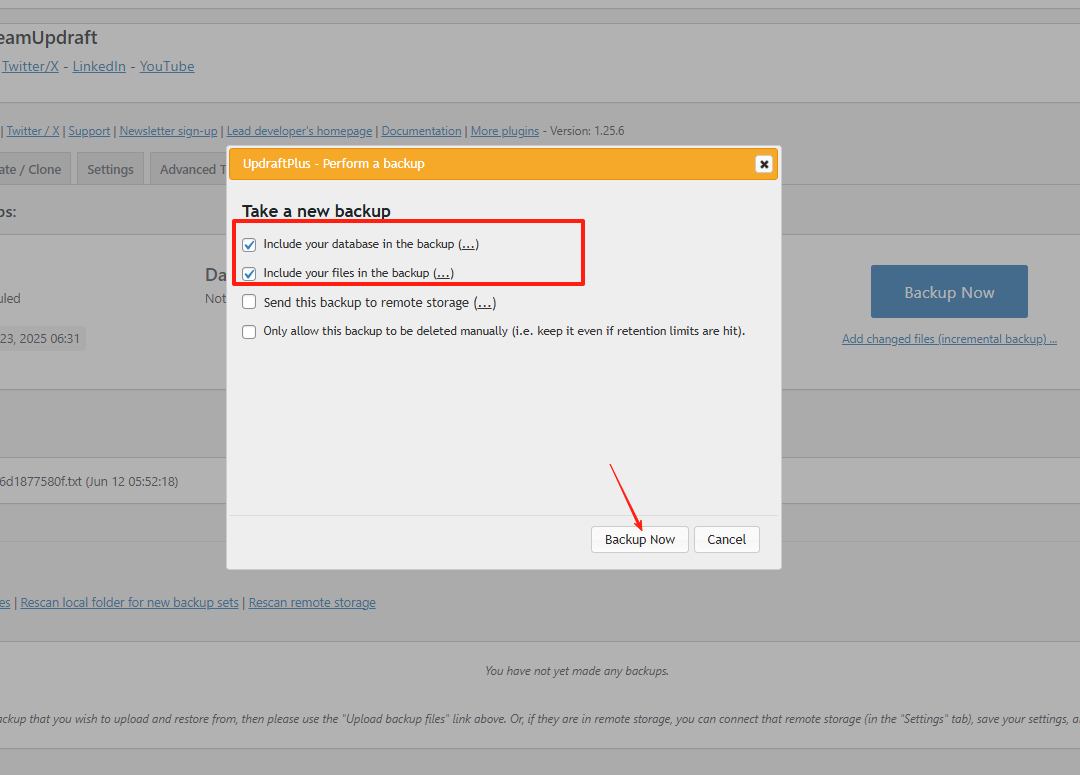Expand database backup options ellipsis

coord(468,245)
